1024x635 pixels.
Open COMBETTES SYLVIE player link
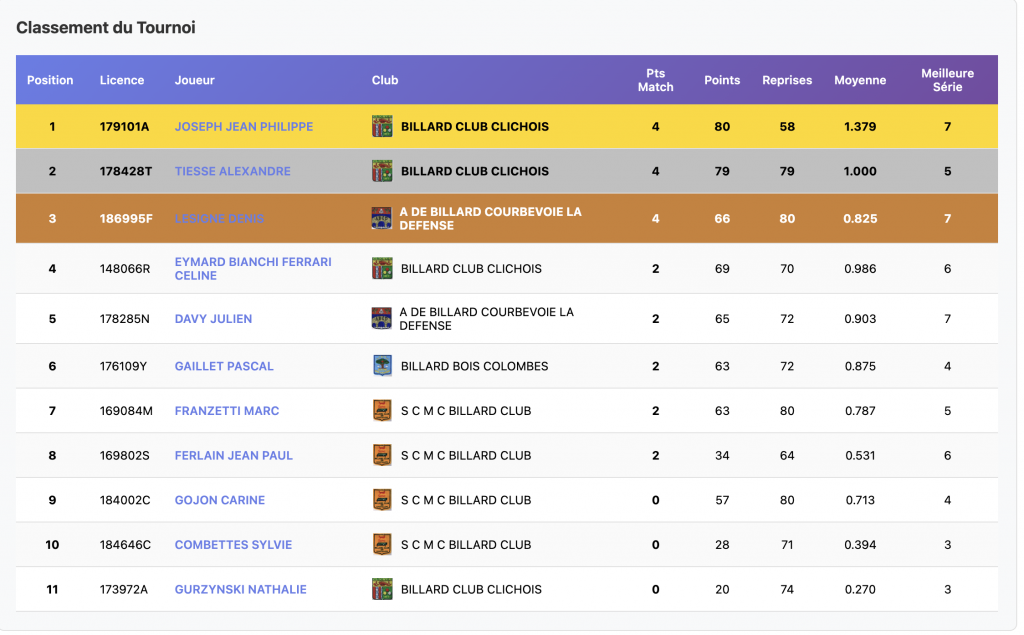pyautogui.click(x=234, y=545)
